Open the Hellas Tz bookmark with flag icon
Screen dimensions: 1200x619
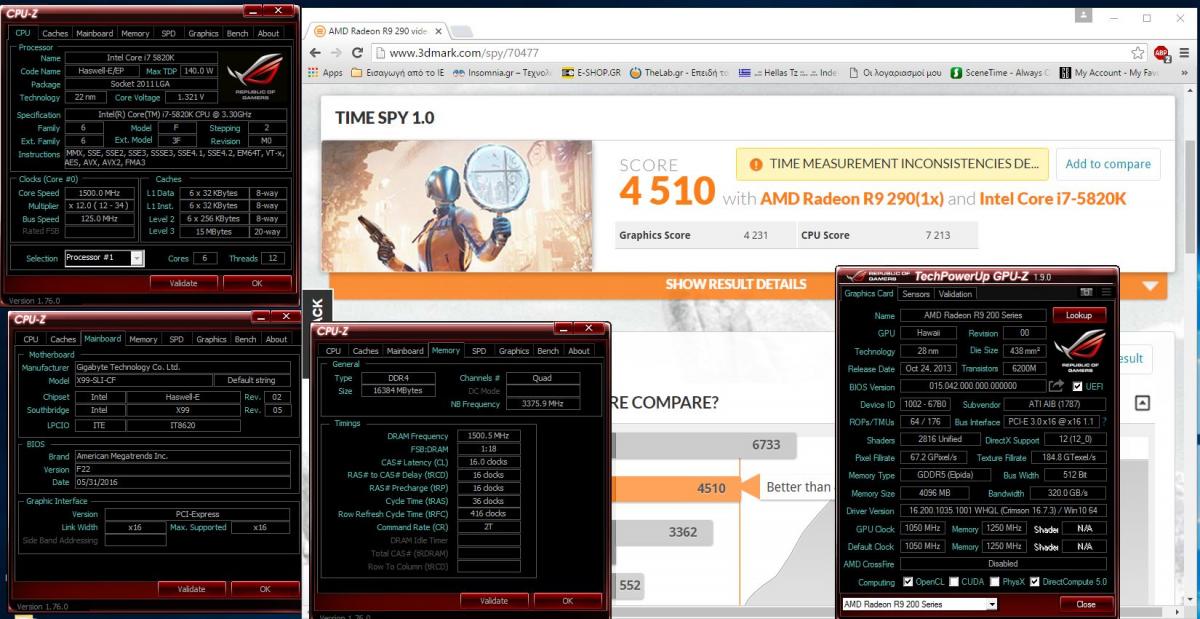click(x=789, y=73)
